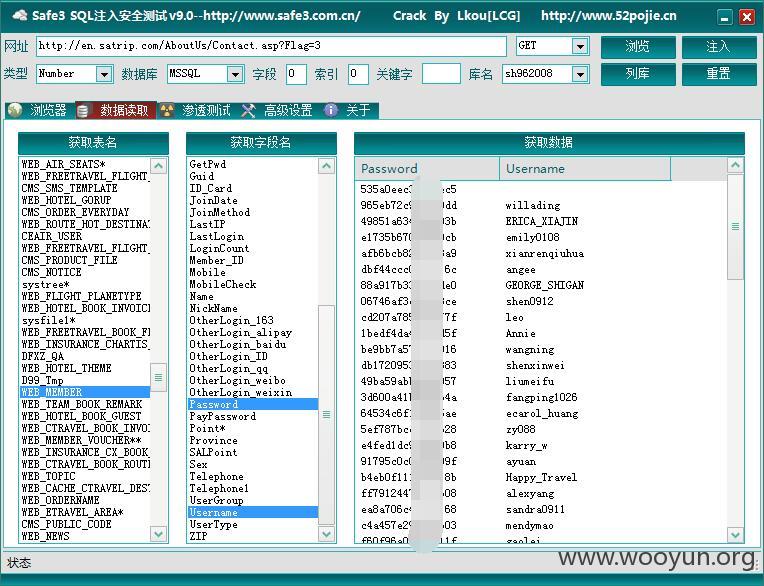Click the ERICA_XIAJIN username row

point(541,221)
